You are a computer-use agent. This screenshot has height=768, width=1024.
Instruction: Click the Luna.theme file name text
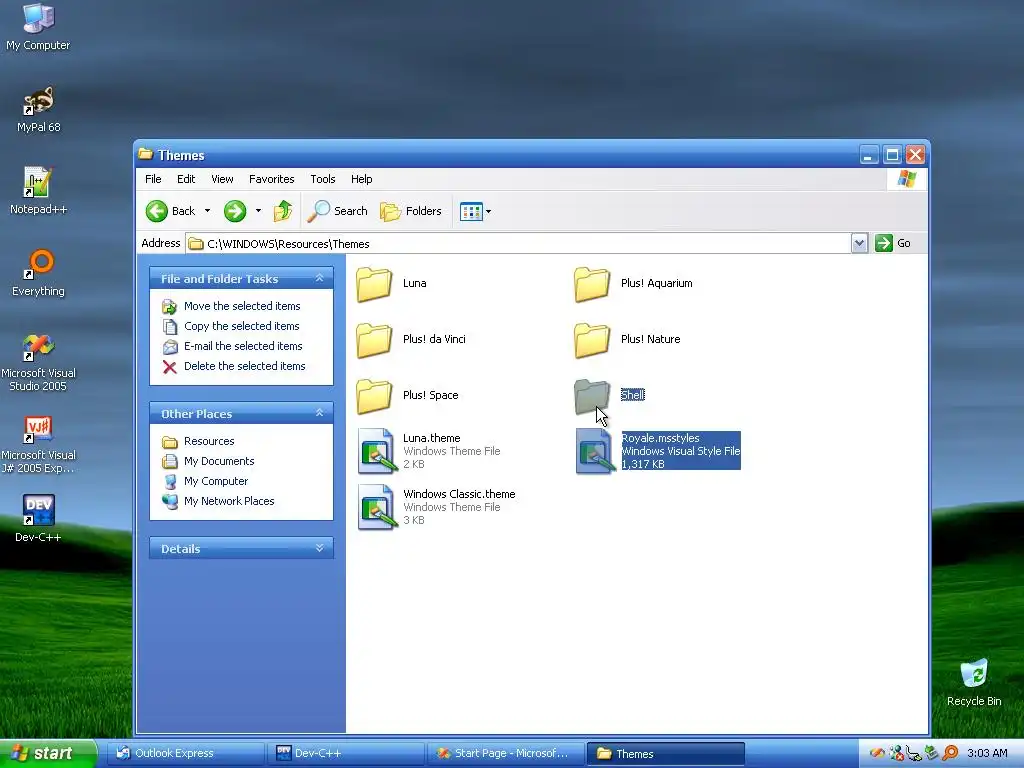click(x=432, y=438)
